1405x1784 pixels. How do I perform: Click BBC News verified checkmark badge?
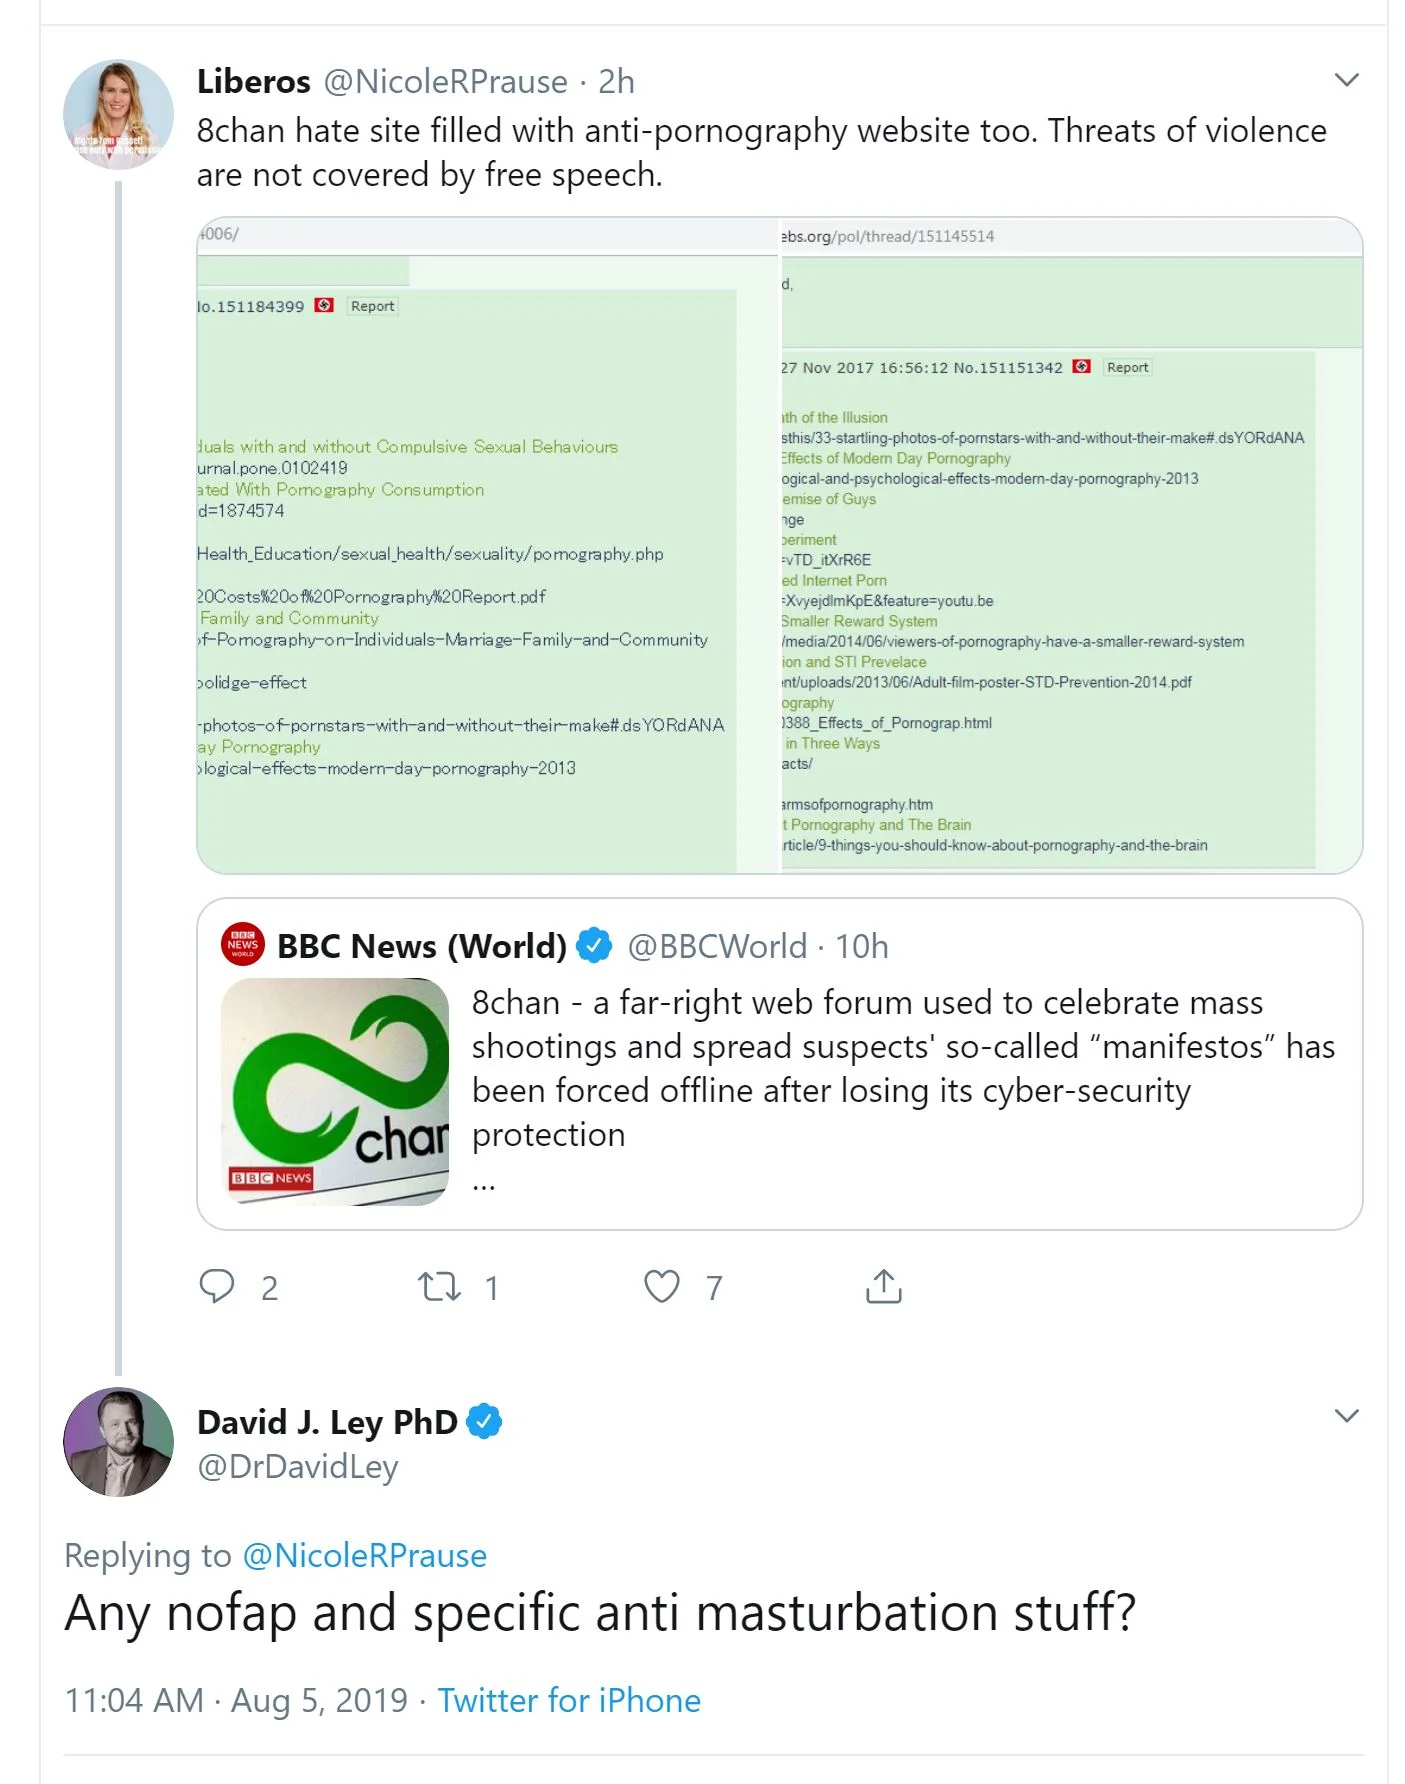595,945
